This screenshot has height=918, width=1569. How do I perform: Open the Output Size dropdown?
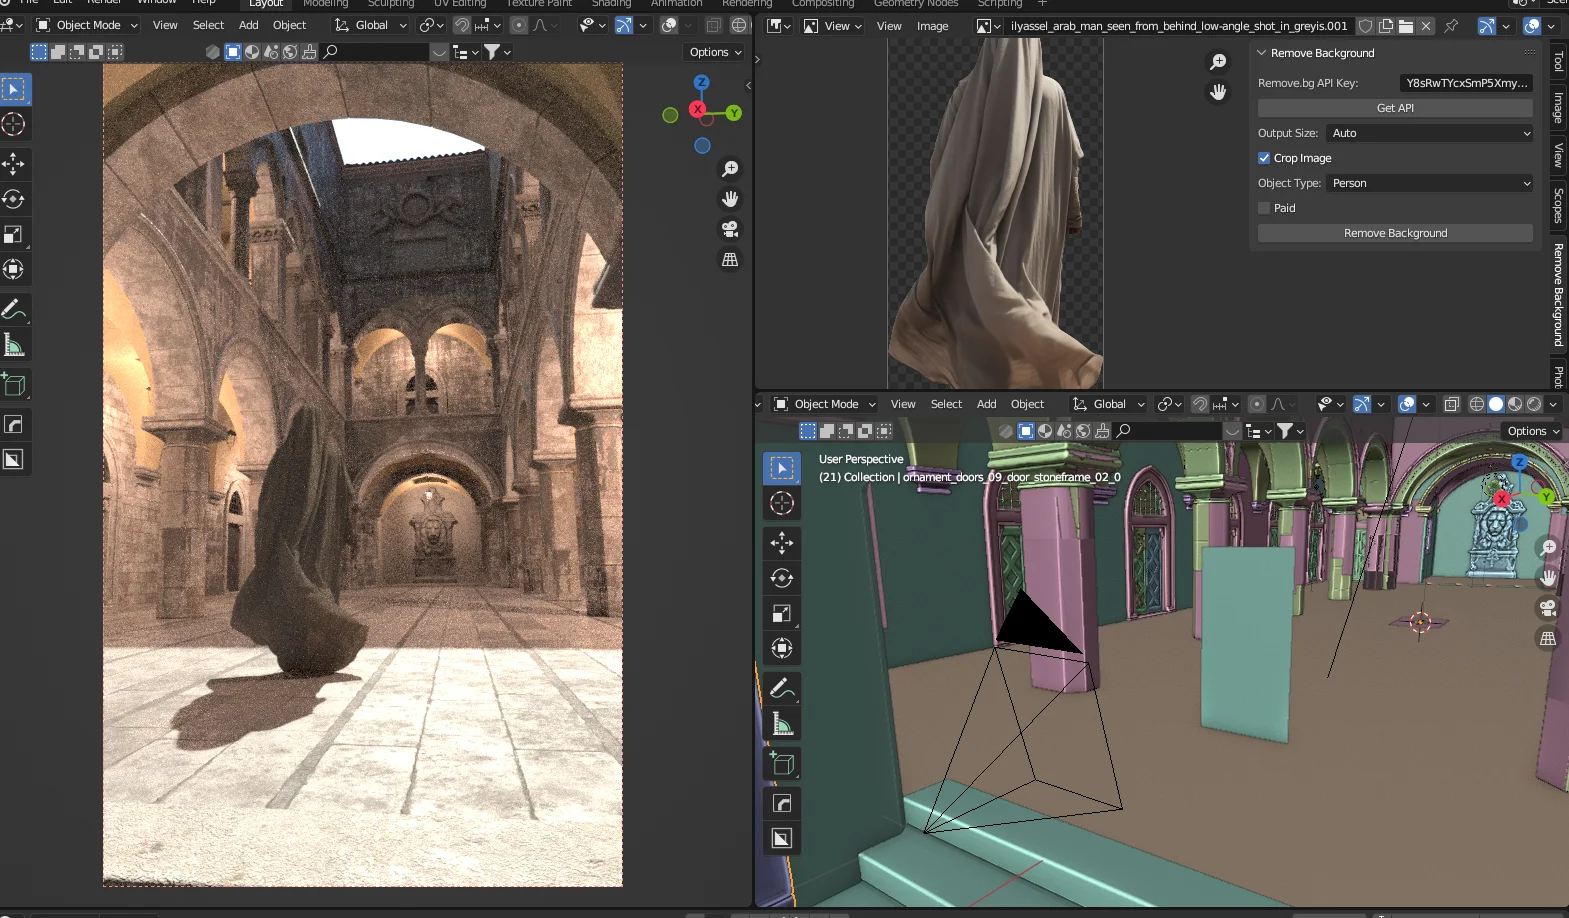coord(1430,133)
